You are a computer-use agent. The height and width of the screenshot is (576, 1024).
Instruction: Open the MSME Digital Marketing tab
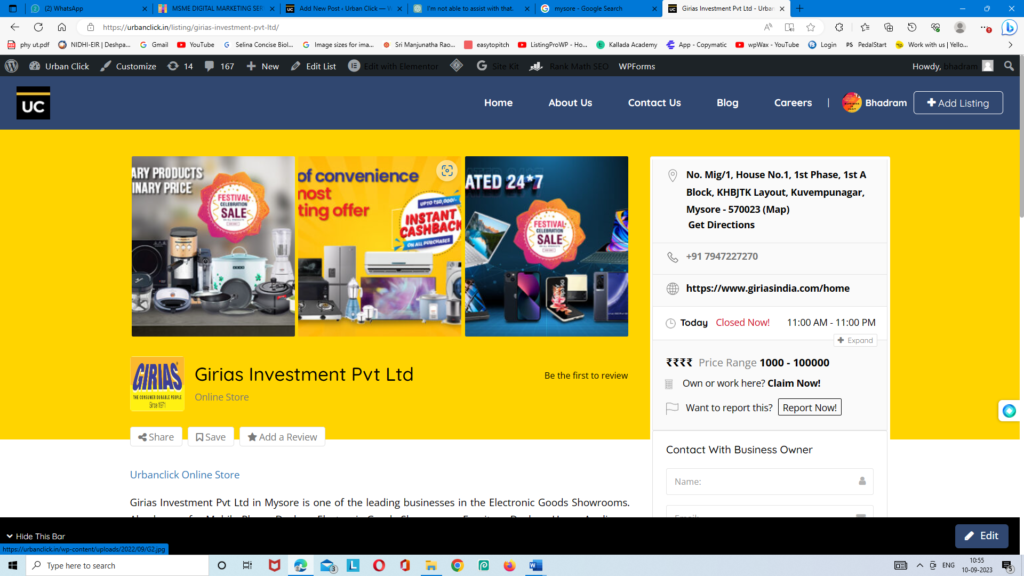coord(217,8)
